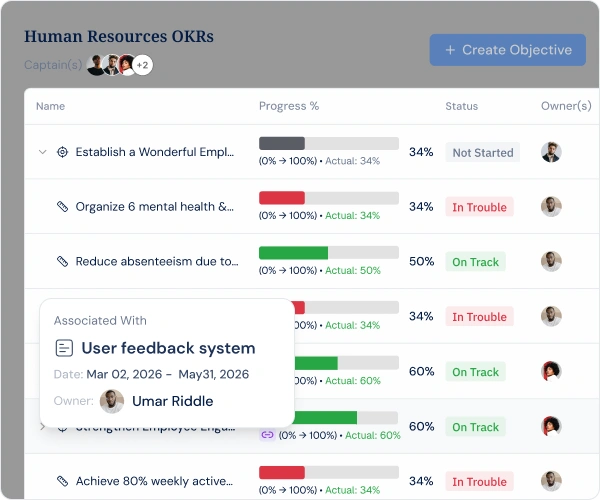The image size is (600, 500).
Task: Open the Achieve 80% weekly active... key result
Action: 154,481
